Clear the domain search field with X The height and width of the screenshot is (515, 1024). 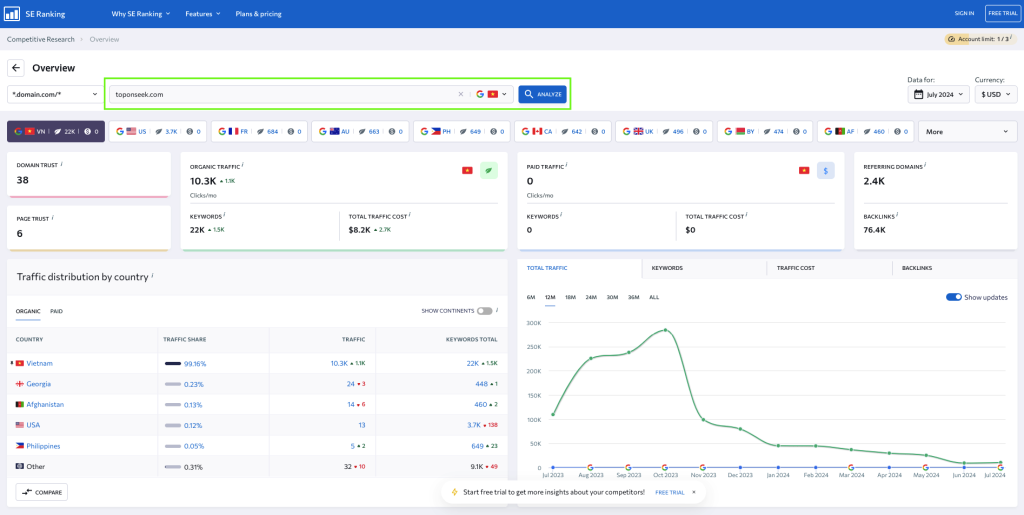[x=461, y=94]
